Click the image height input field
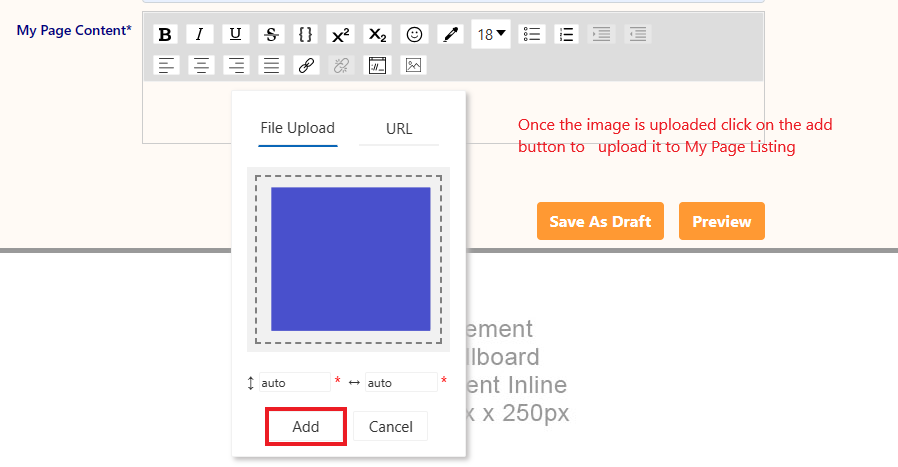 point(294,382)
